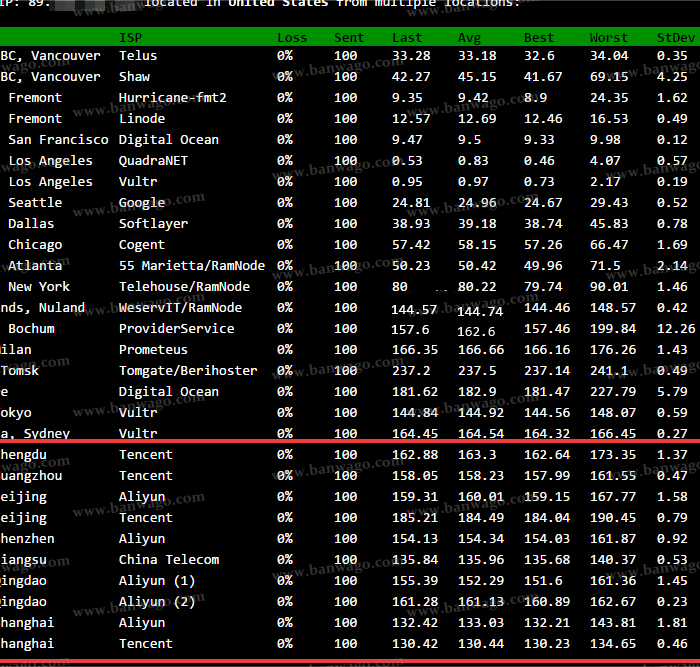Click the Loss column header
Image resolution: width=700 pixels, height=667 pixels.
[x=292, y=38]
